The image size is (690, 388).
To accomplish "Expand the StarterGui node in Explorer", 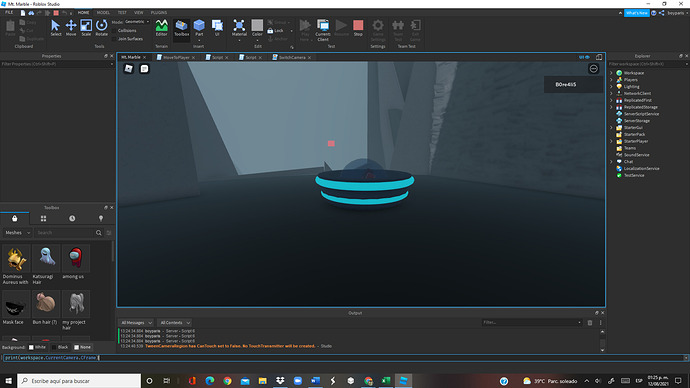I will (611, 128).
